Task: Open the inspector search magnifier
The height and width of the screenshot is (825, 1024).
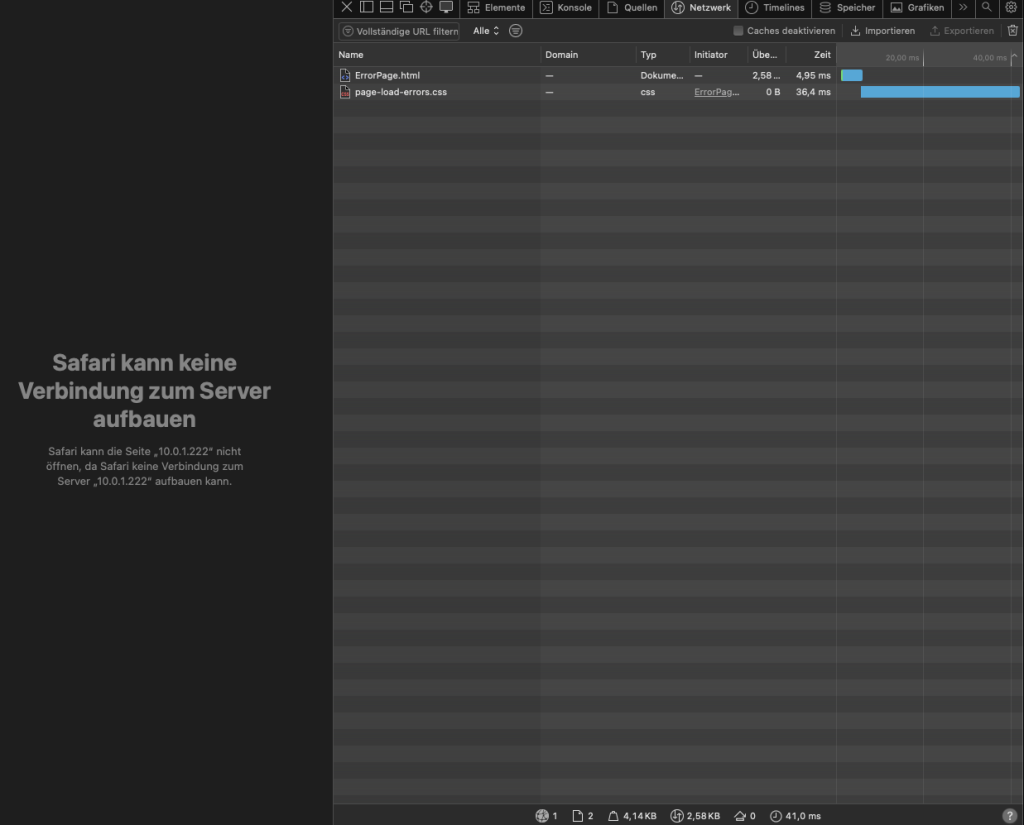Action: pos(987,7)
